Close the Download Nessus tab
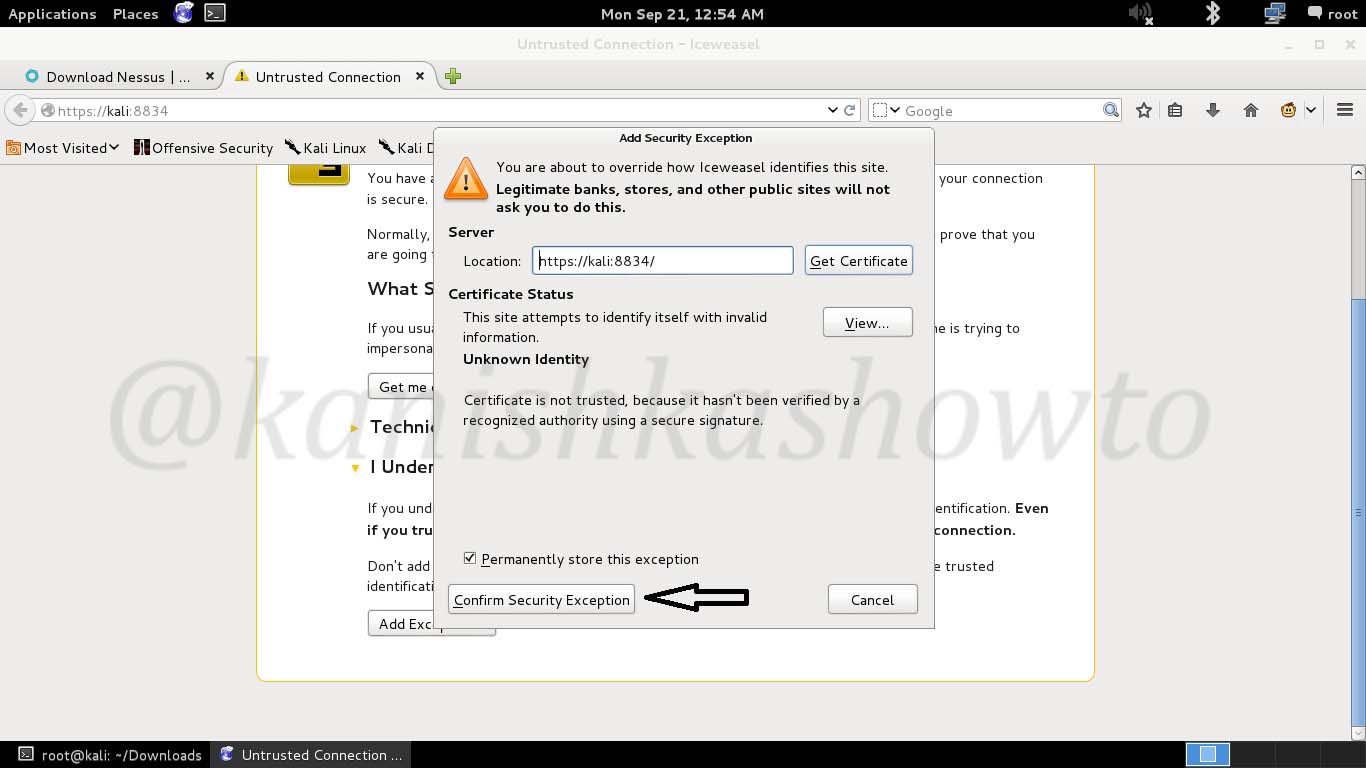Viewport: 1366px width, 768px height. 210,76
